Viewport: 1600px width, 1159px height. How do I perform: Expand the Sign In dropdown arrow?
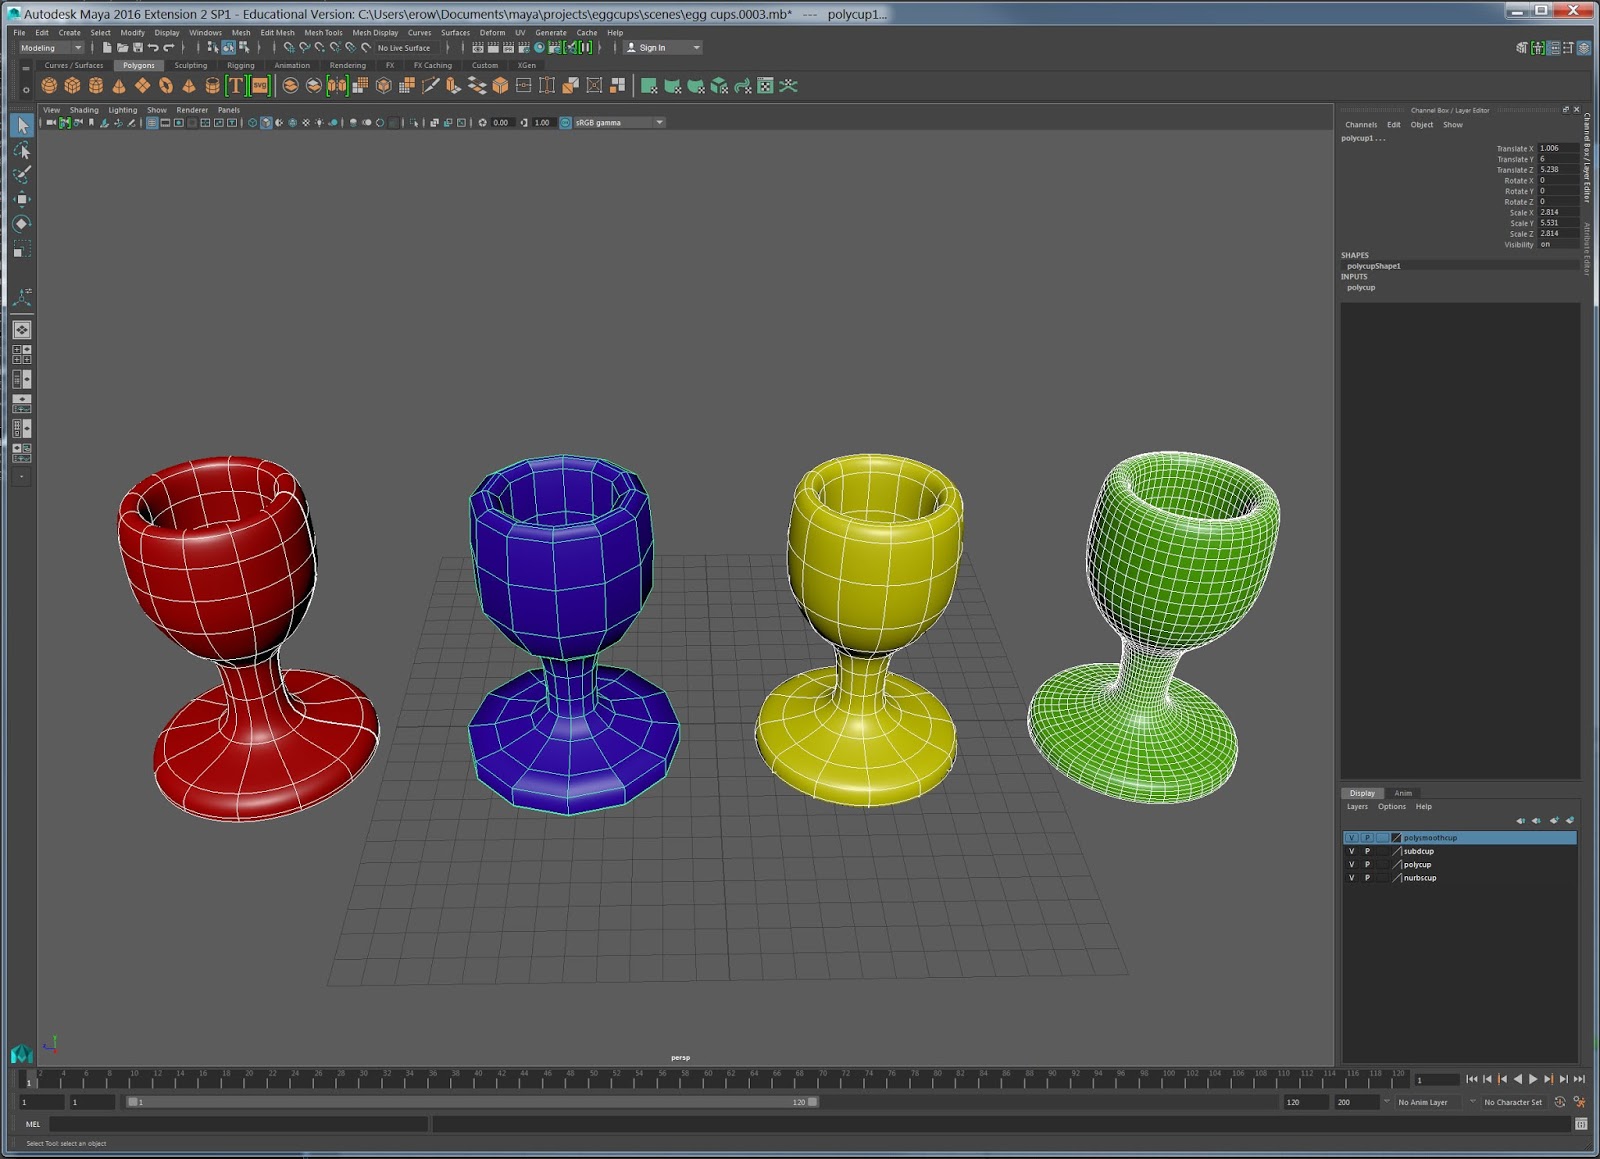(698, 47)
